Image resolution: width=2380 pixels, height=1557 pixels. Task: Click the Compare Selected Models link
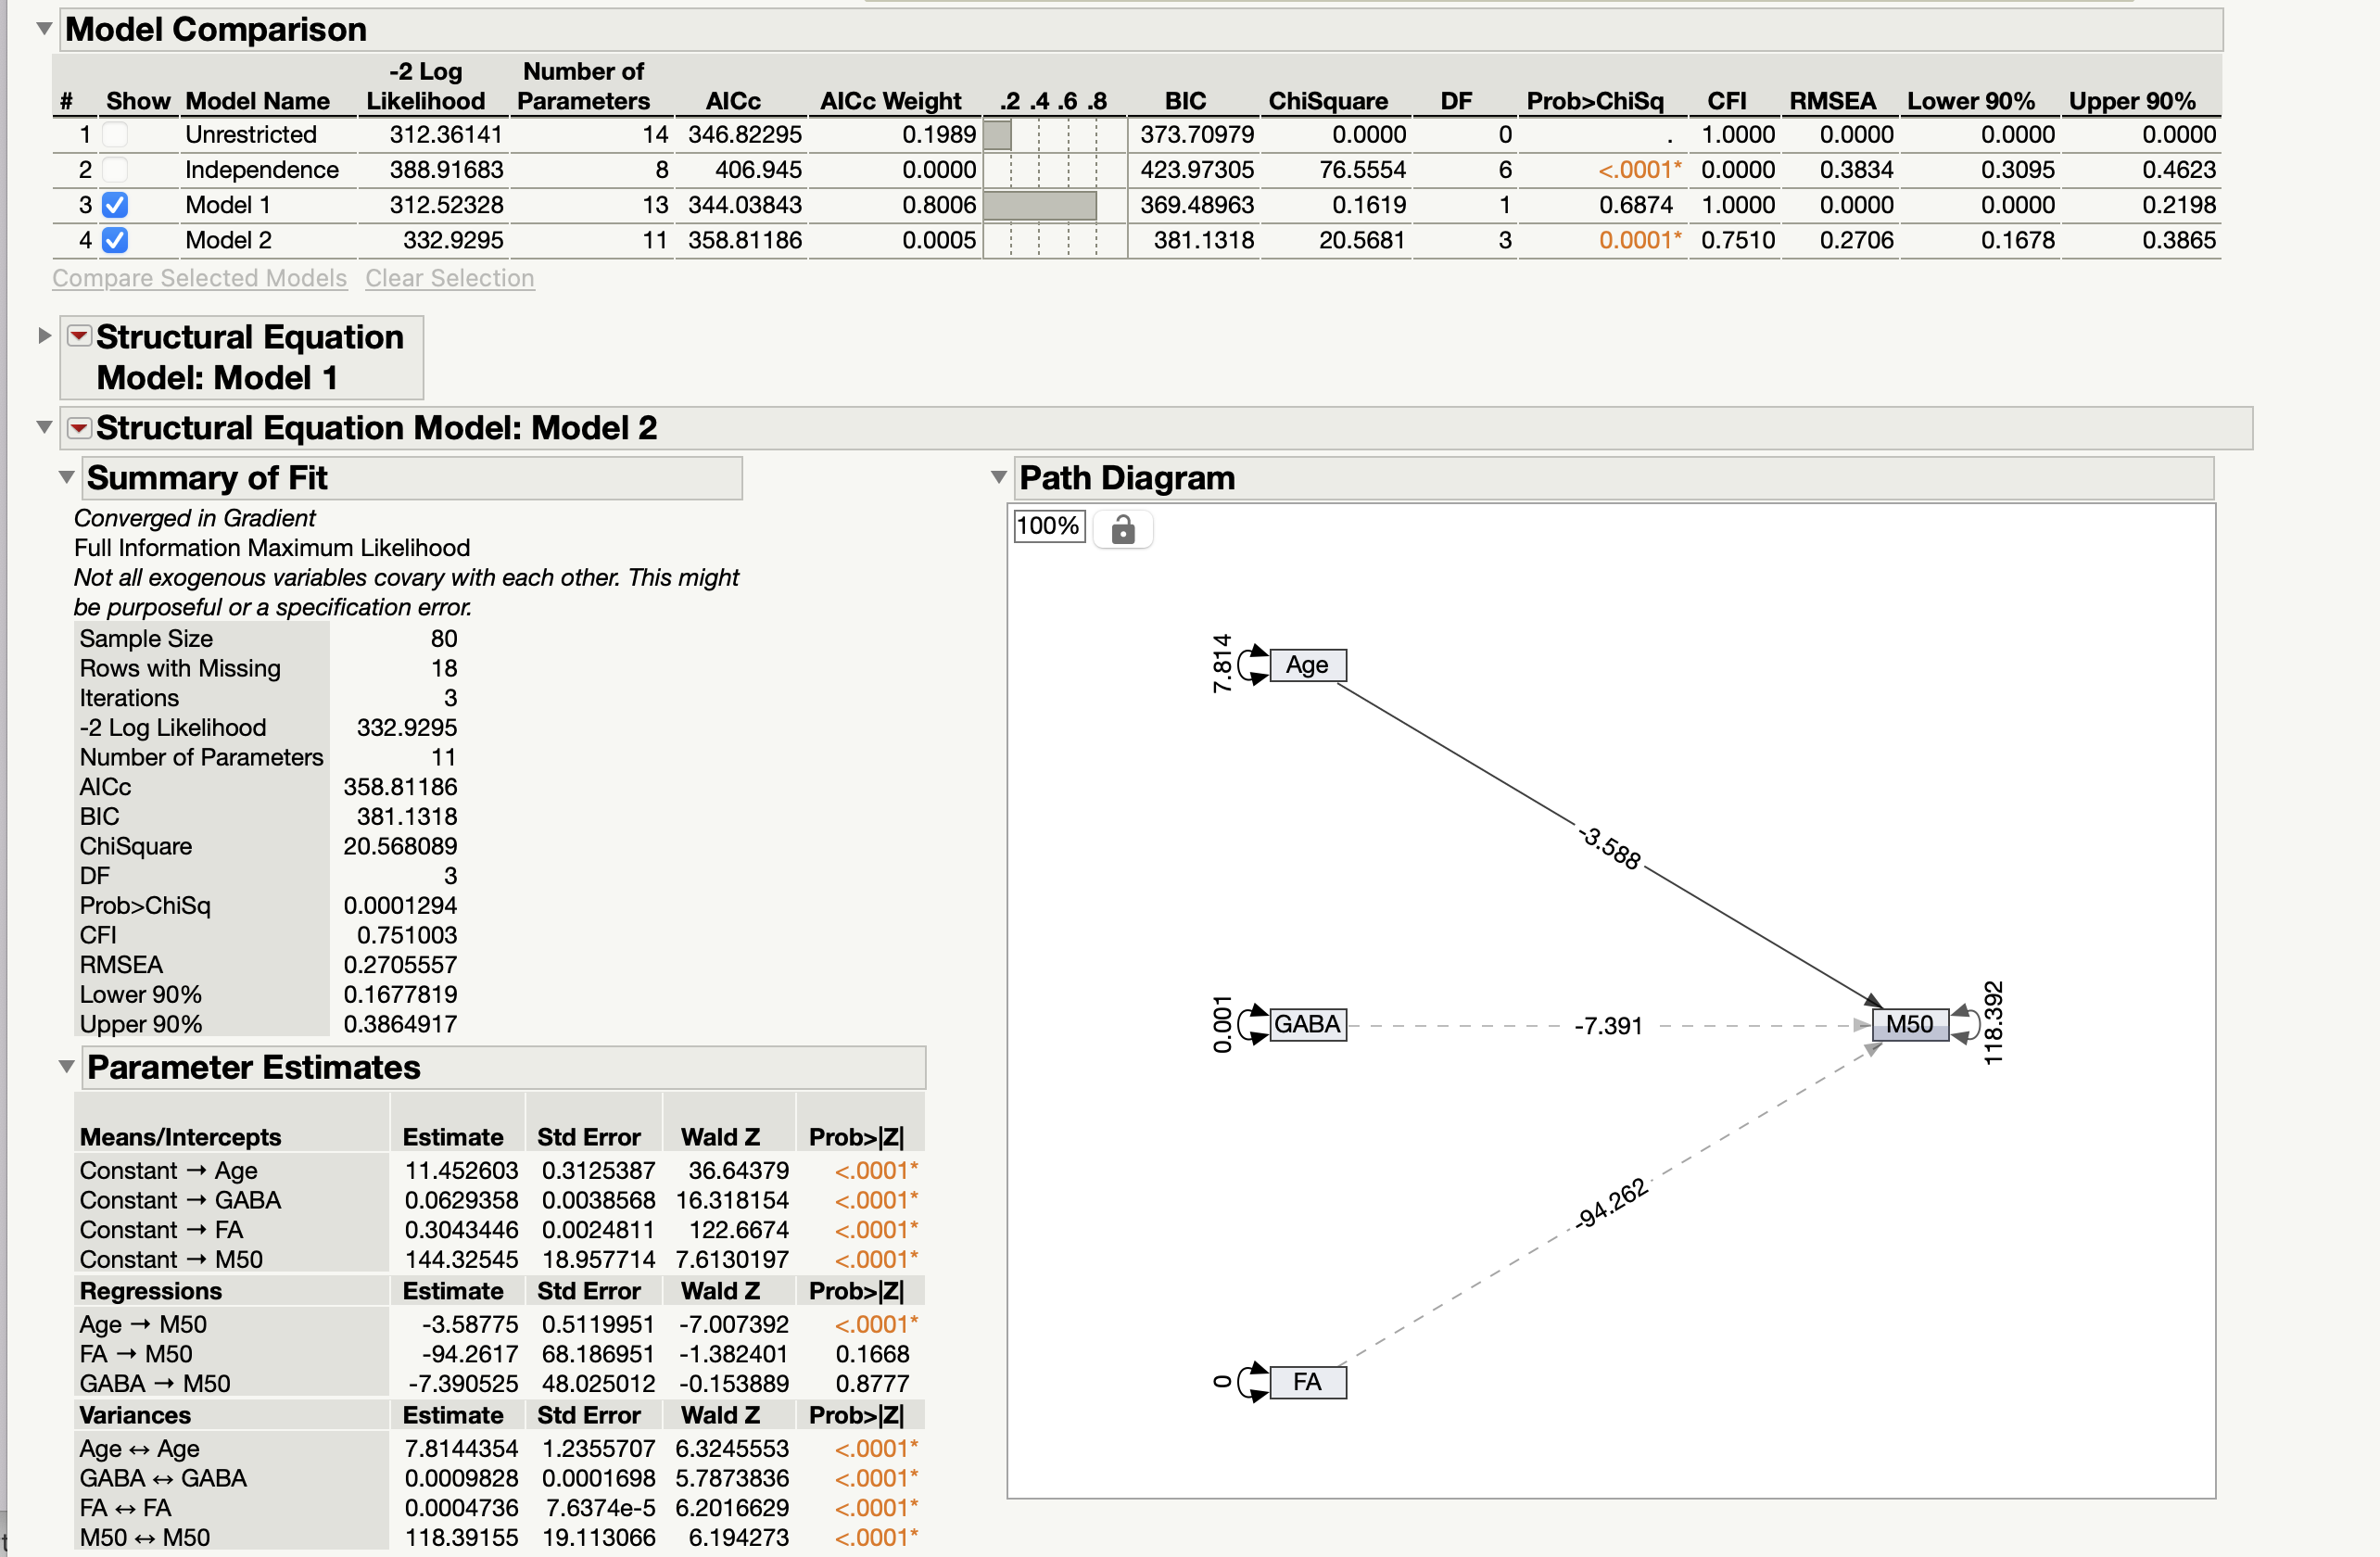pos(198,278)
